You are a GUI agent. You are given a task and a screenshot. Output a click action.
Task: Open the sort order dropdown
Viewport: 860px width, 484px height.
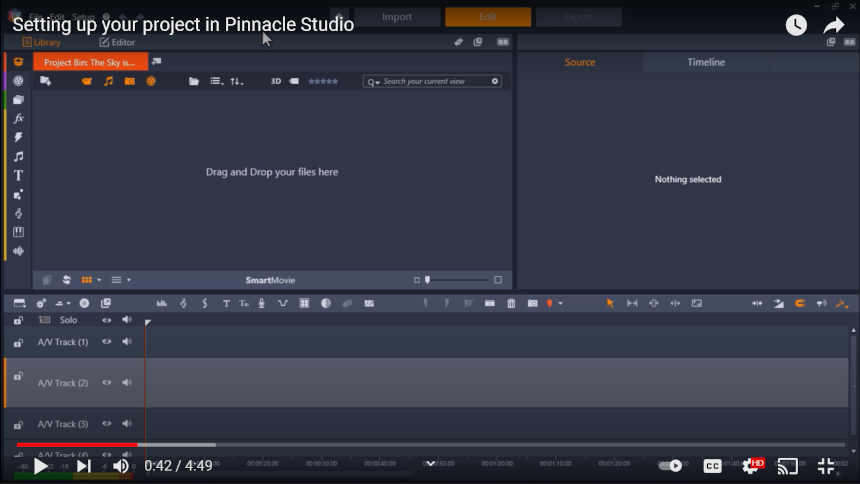pyautogui.click(x=237, y=81)
